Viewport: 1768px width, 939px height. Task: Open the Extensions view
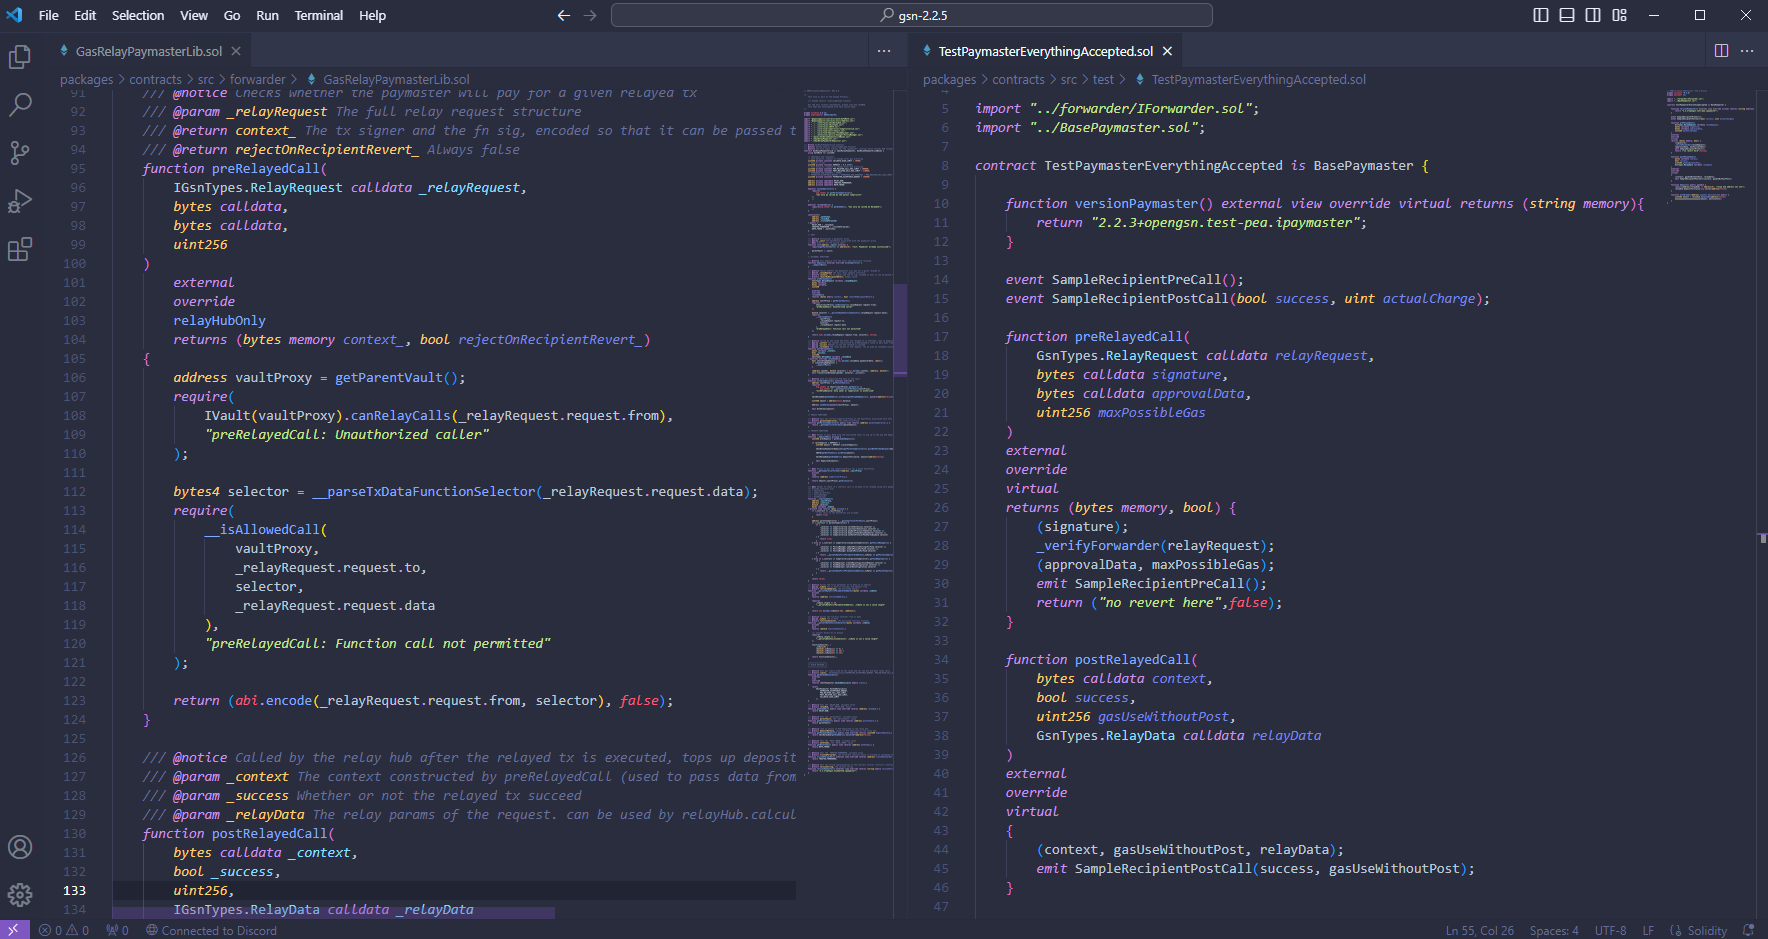20,249
